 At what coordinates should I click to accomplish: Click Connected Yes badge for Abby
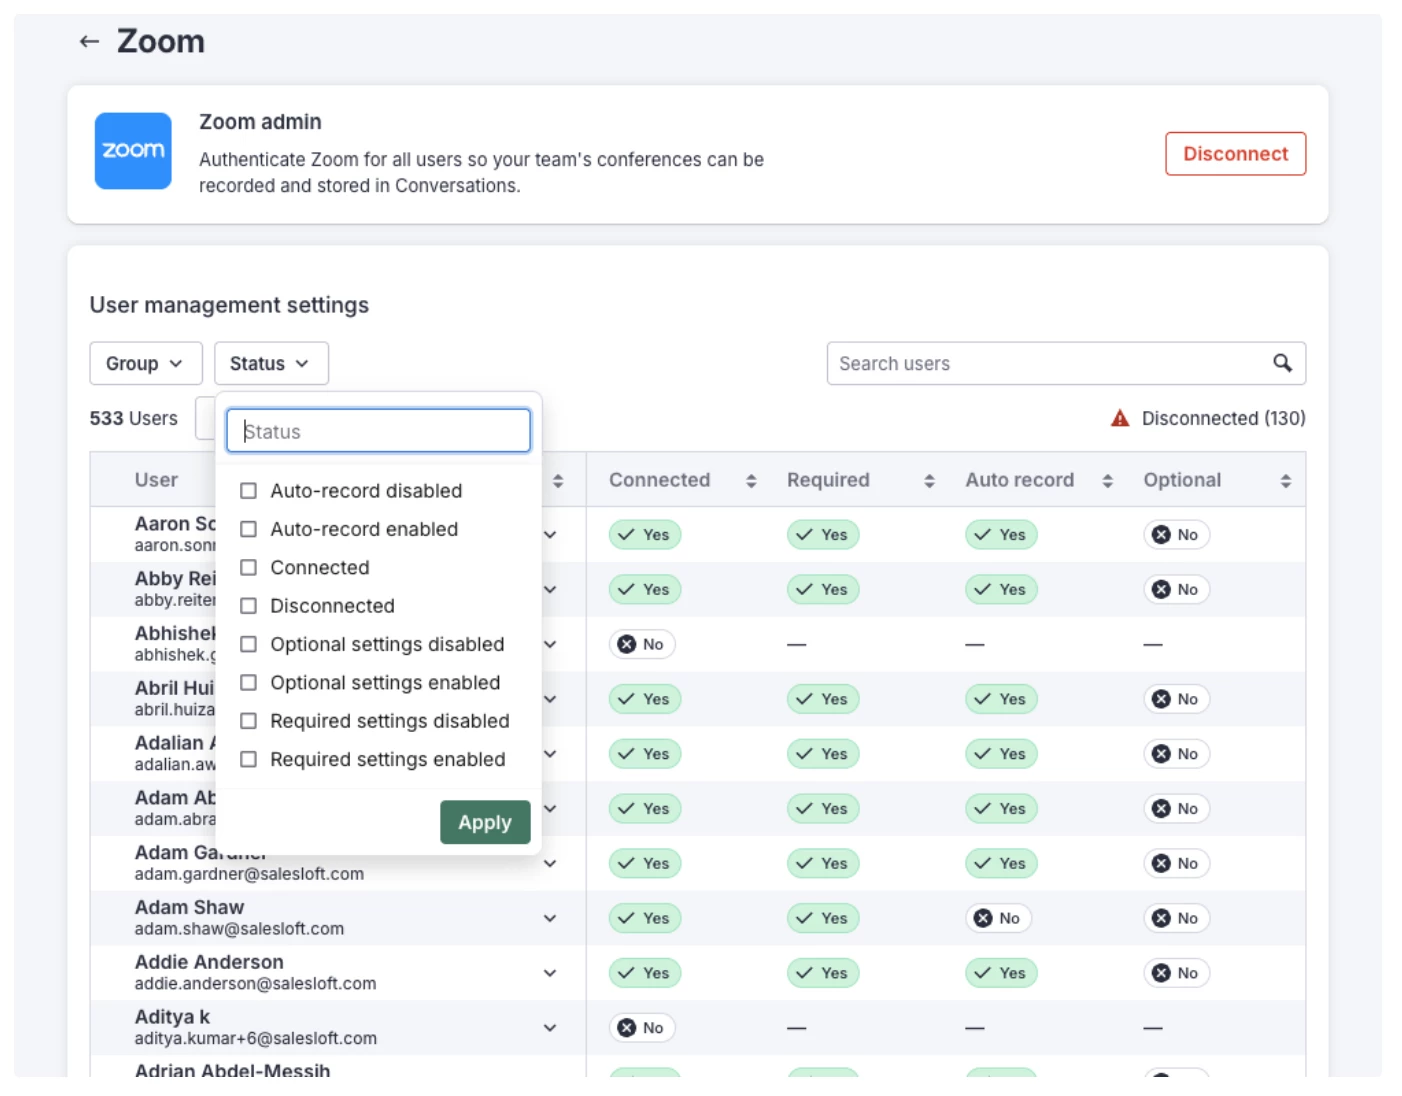click(645, 590)
